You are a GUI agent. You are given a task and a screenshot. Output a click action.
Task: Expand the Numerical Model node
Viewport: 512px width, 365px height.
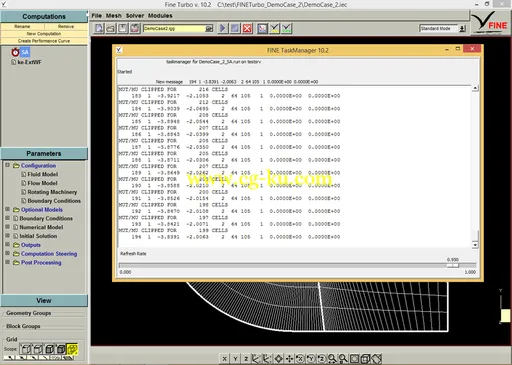click(7, 226)
